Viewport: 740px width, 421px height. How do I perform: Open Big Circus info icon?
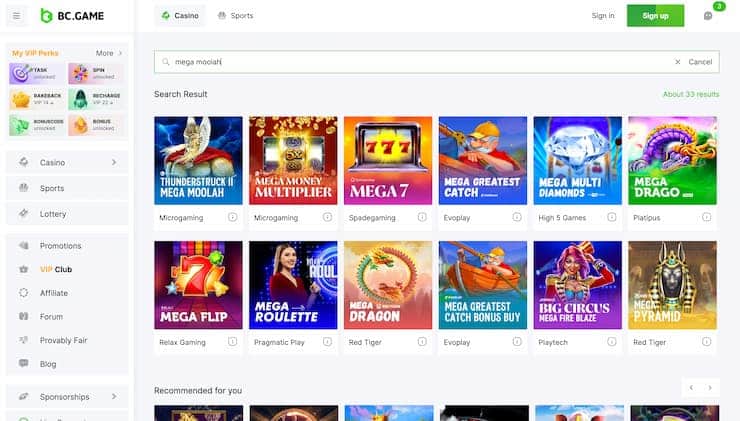(612, 342)
